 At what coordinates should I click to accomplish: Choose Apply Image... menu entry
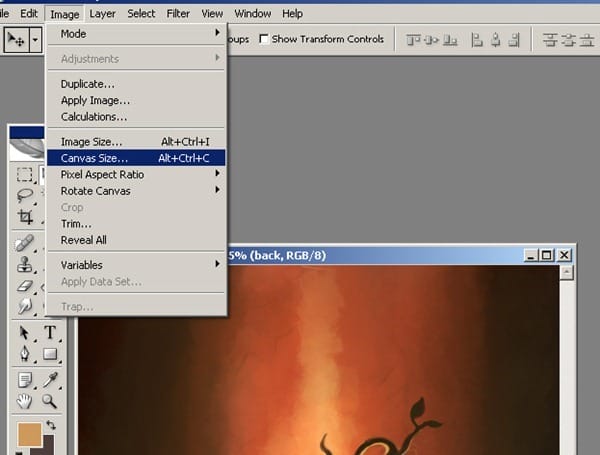[x=136, y=100]
